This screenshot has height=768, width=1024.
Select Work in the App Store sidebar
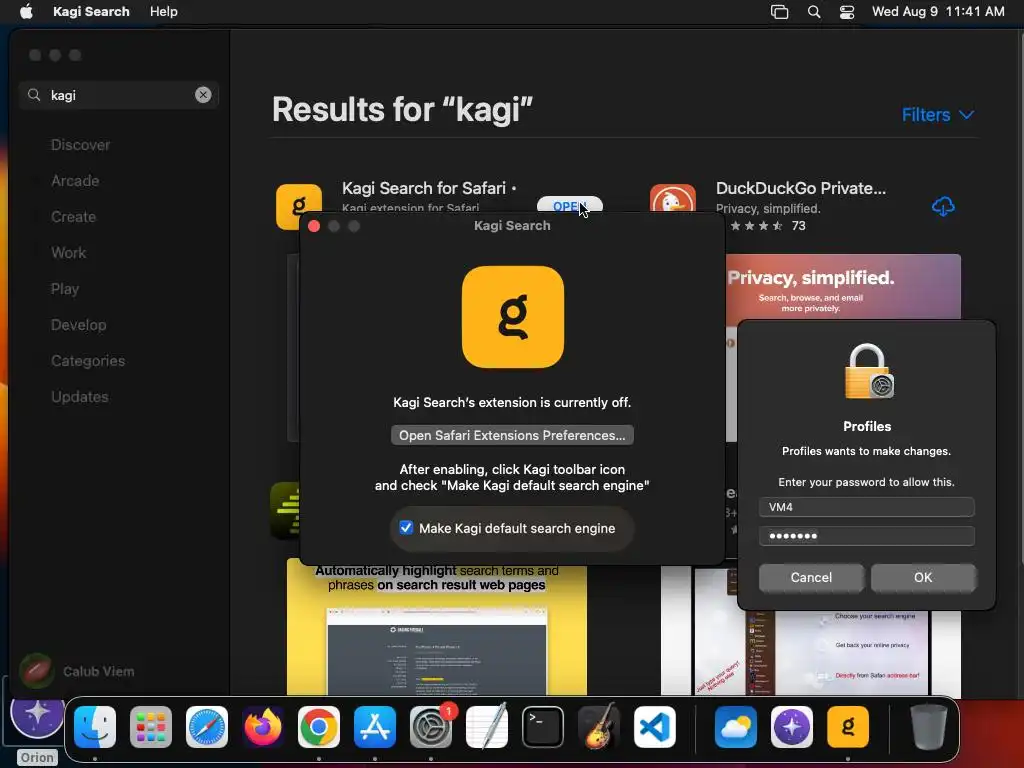(69, 253)
